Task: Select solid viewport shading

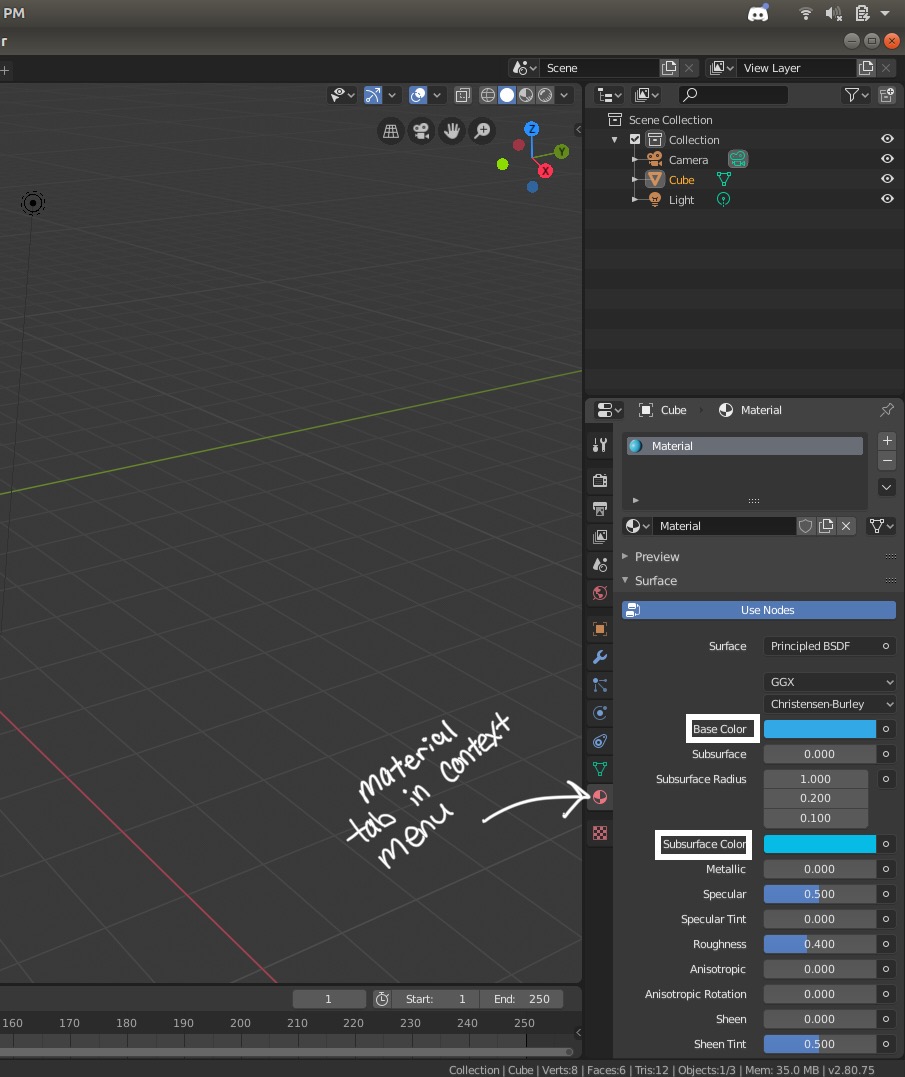Action: tap(507, 95)
